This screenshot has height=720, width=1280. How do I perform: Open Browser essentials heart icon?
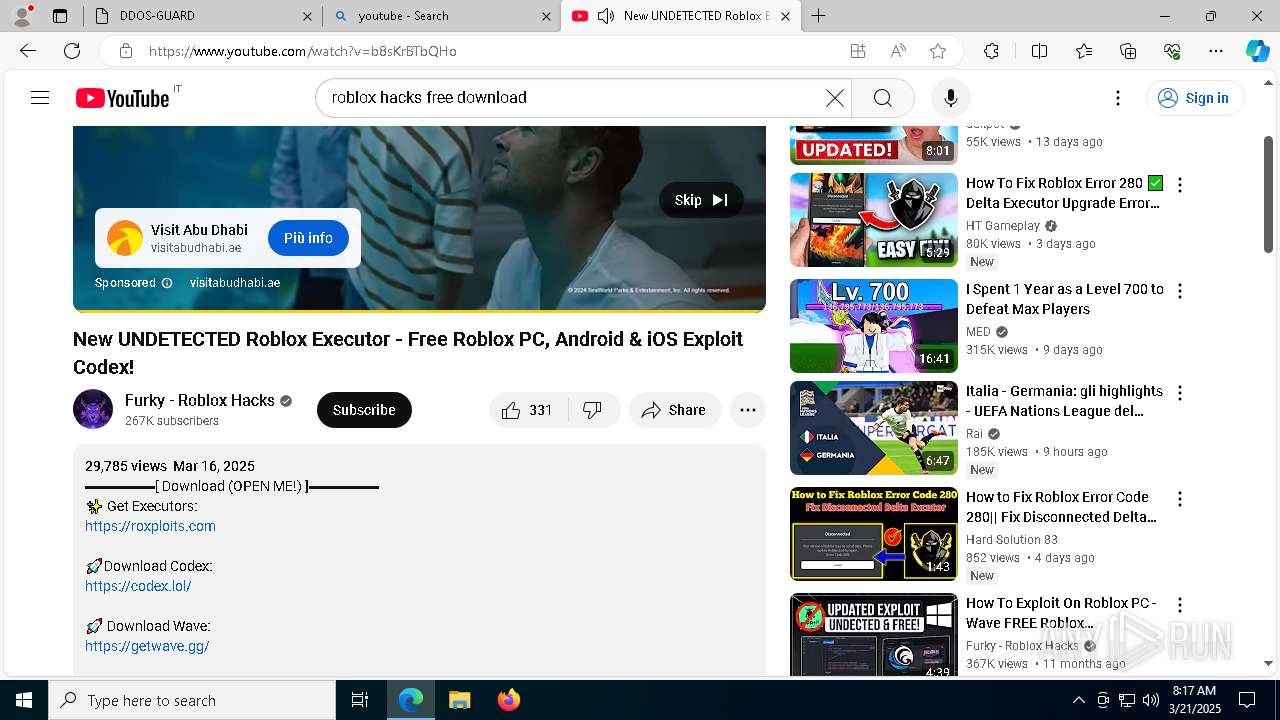[1172, 51]
